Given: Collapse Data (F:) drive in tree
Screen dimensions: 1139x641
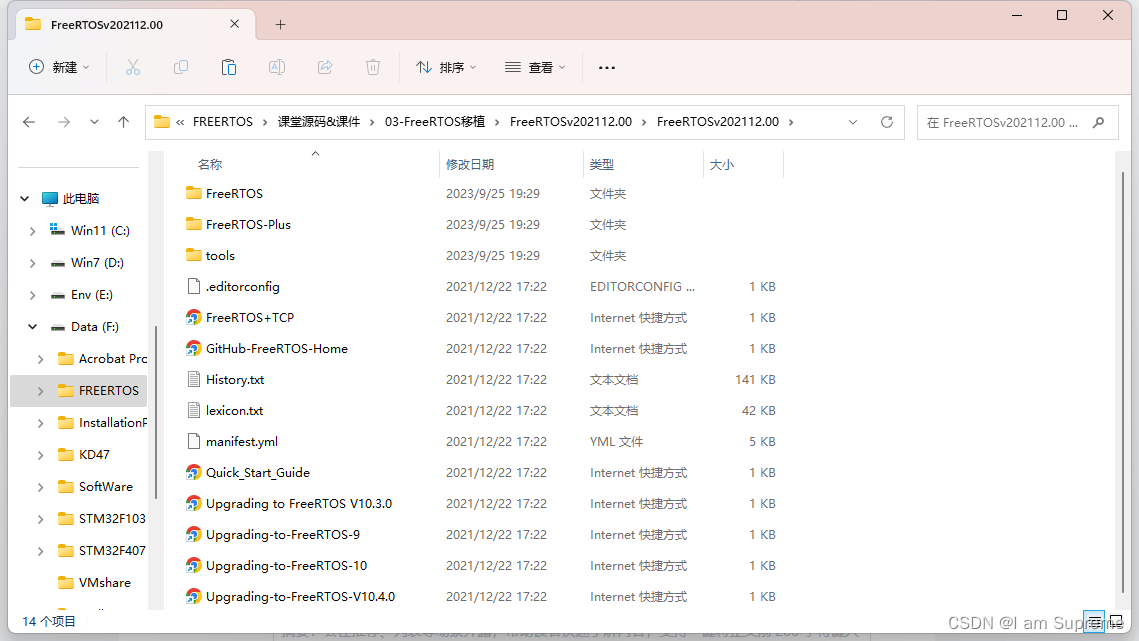Looking at the screenshot, I should click(32, 327).
